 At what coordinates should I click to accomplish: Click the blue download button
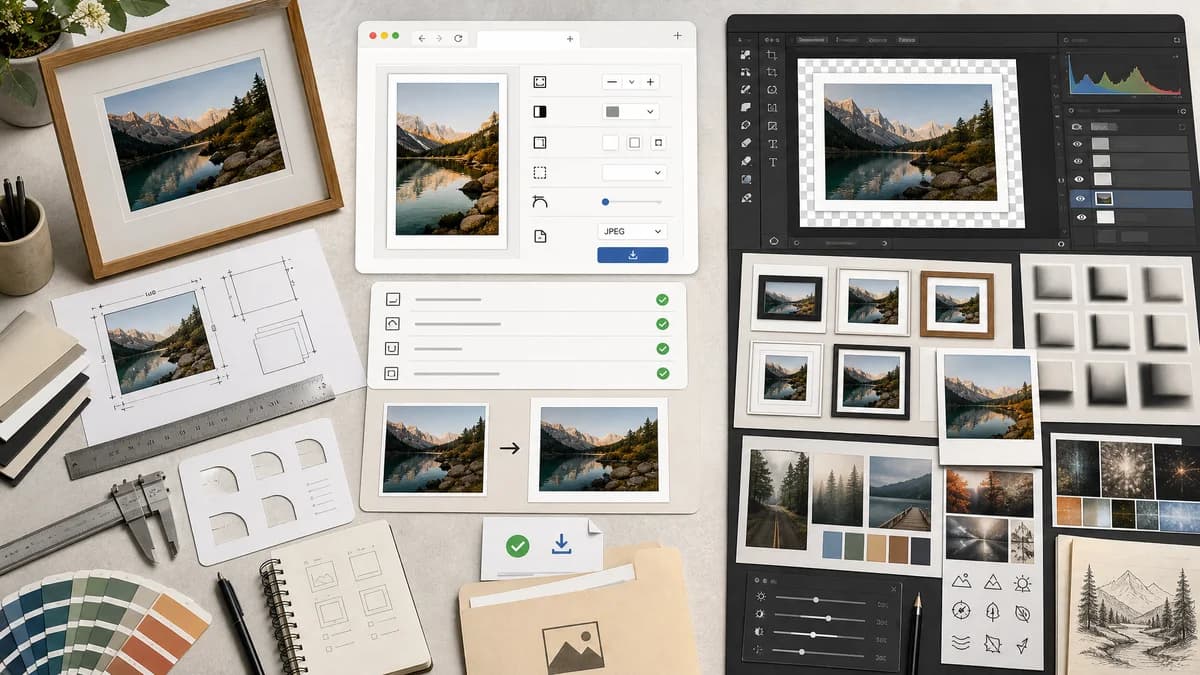[x=632, y=255]
